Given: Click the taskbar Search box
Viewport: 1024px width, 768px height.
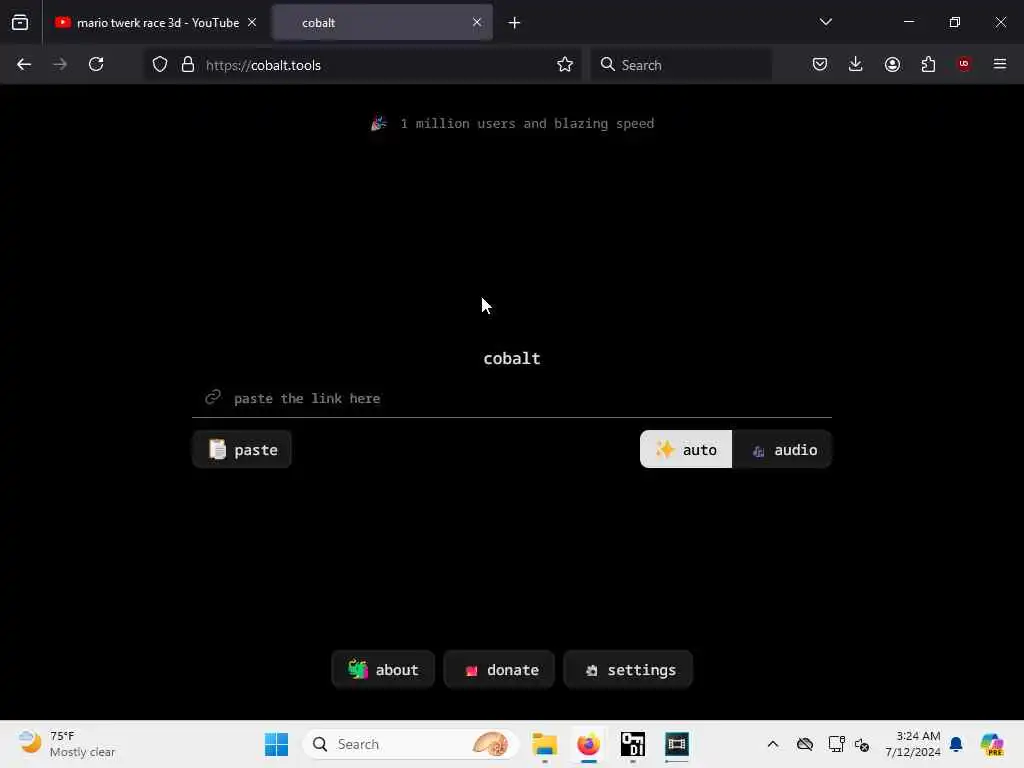Looking at the screenshot, I should (x=411, y=744).
